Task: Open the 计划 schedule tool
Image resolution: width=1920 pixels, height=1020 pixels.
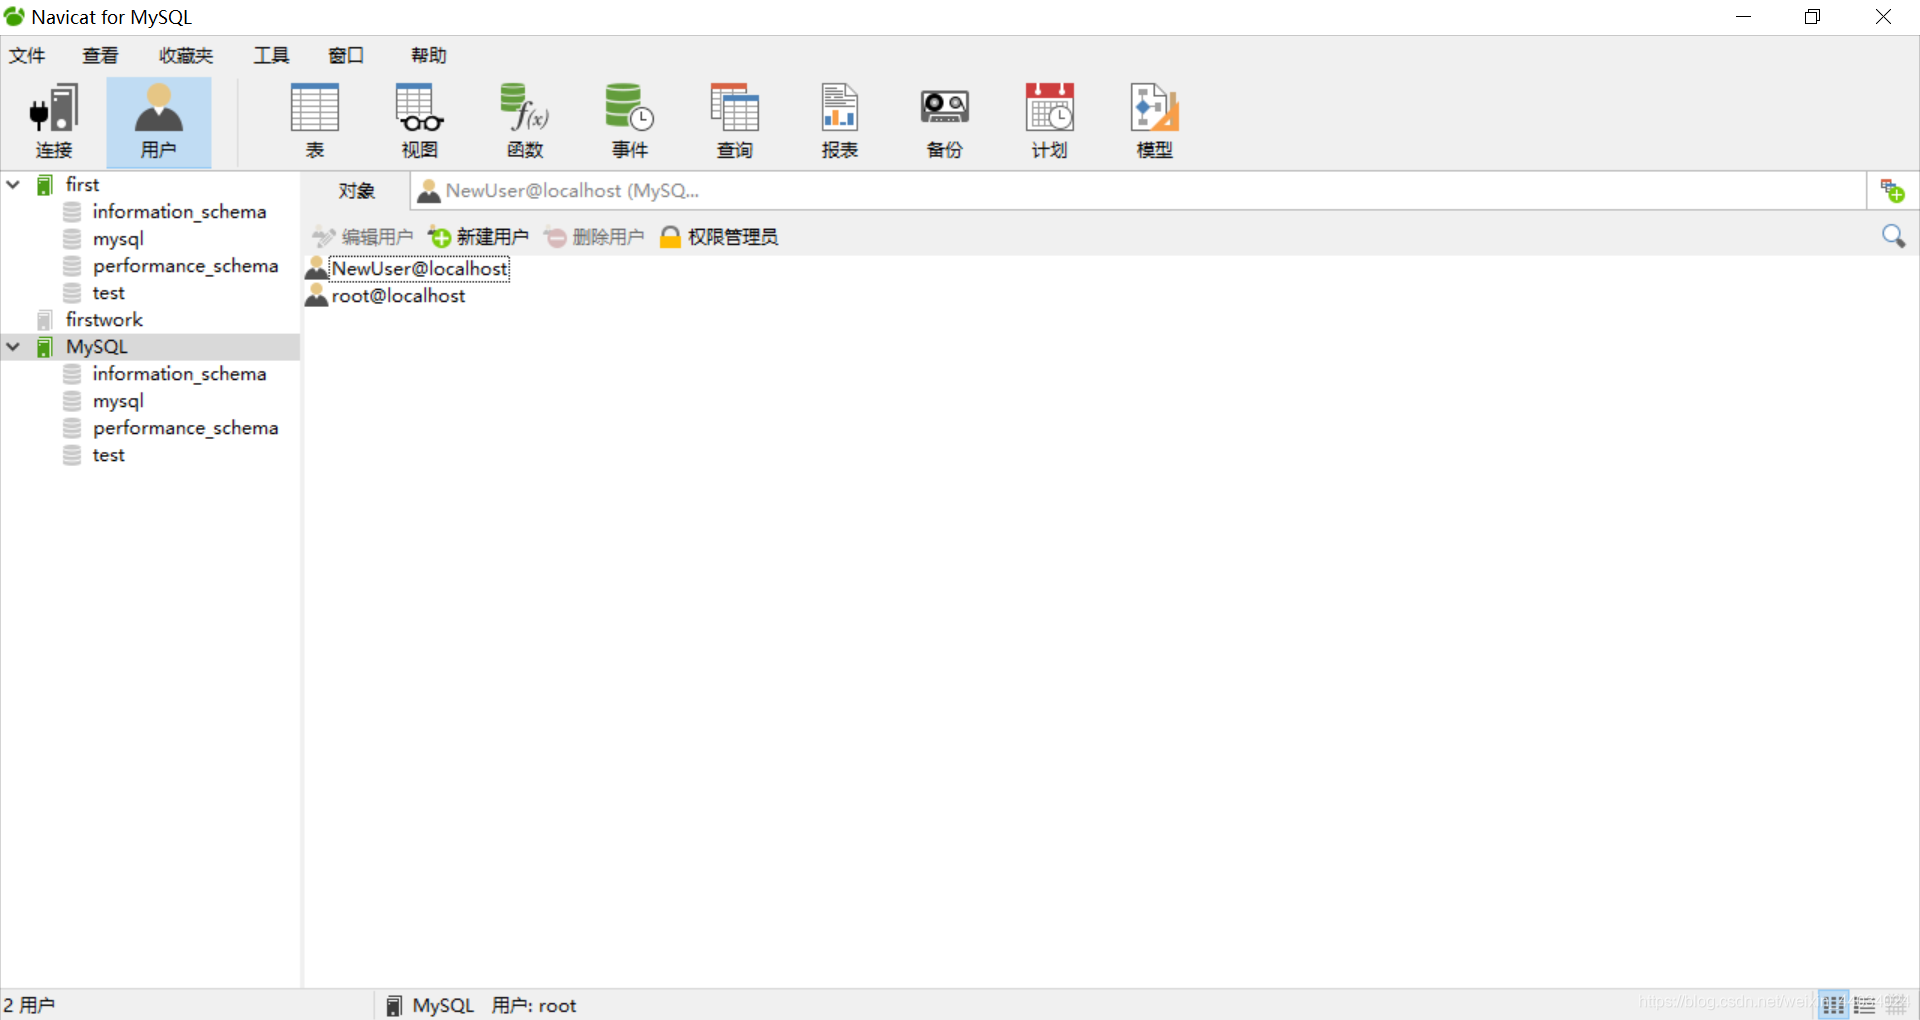Action: click(1050, 122)
